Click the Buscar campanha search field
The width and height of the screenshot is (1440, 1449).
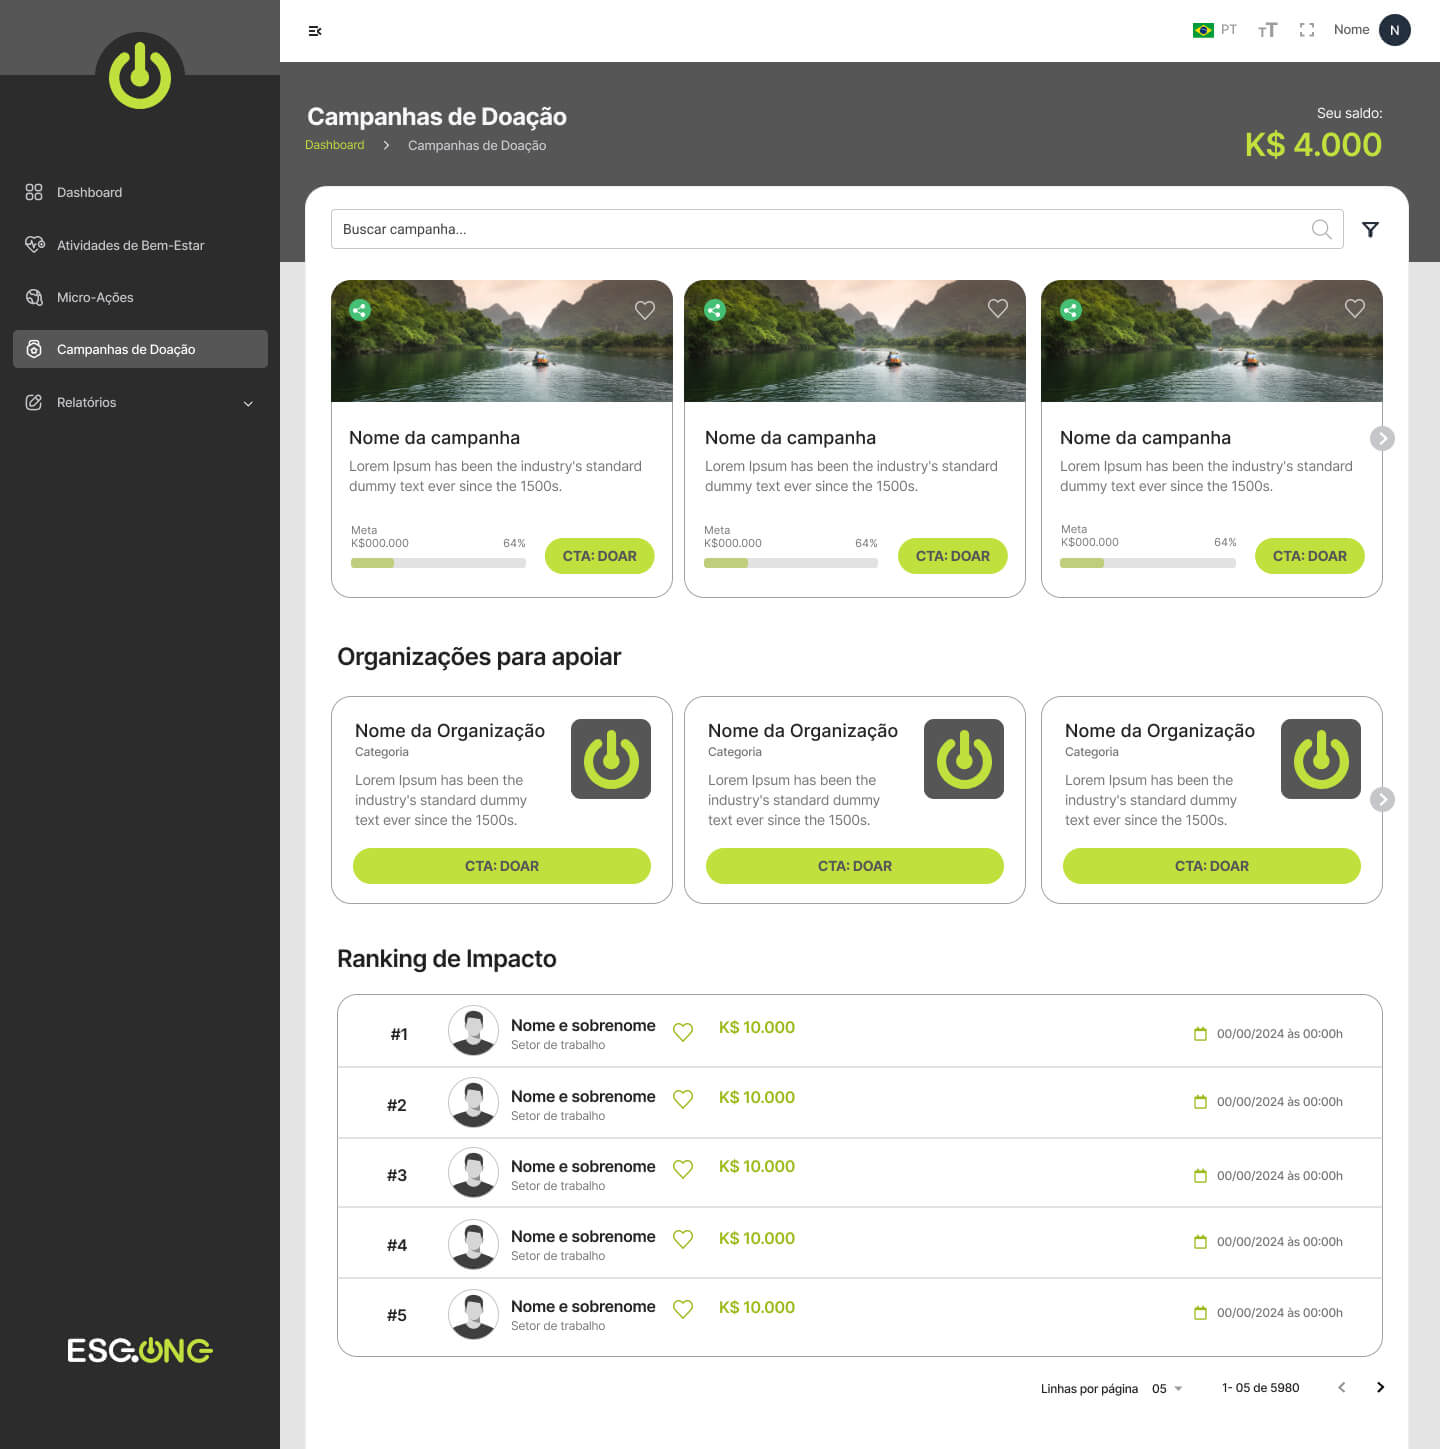pos(820,229)
